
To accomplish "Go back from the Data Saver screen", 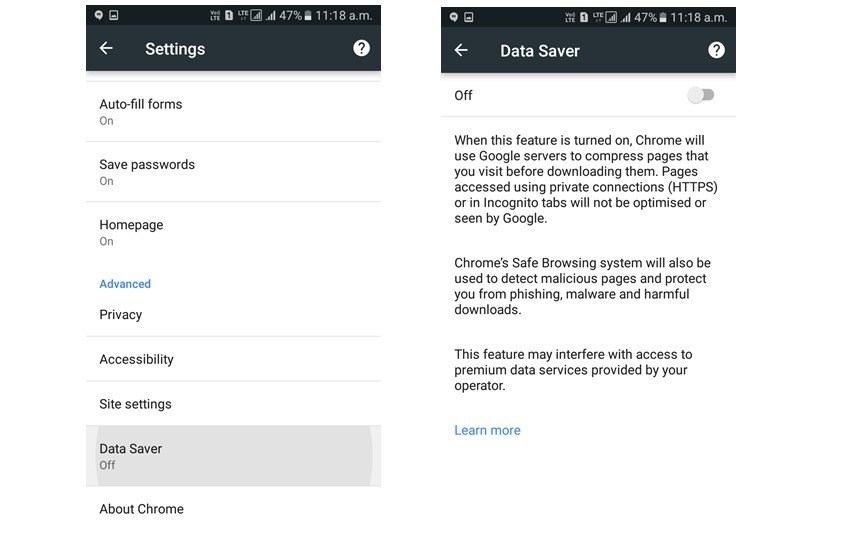I will click(461, 50).
